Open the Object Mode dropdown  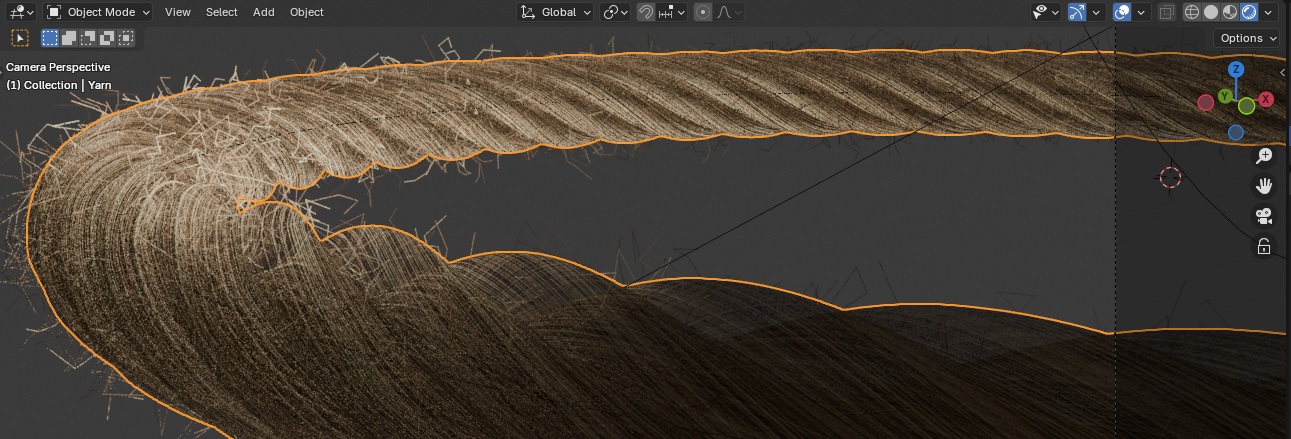98,12
